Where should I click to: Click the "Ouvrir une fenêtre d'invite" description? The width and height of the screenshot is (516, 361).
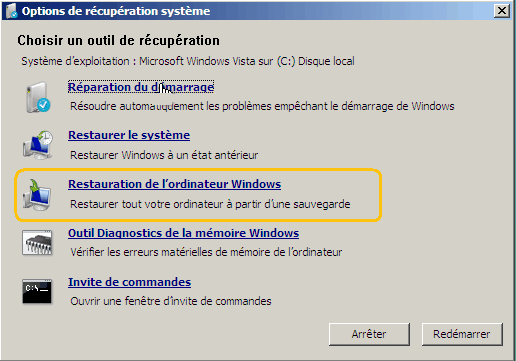(171, 301)
